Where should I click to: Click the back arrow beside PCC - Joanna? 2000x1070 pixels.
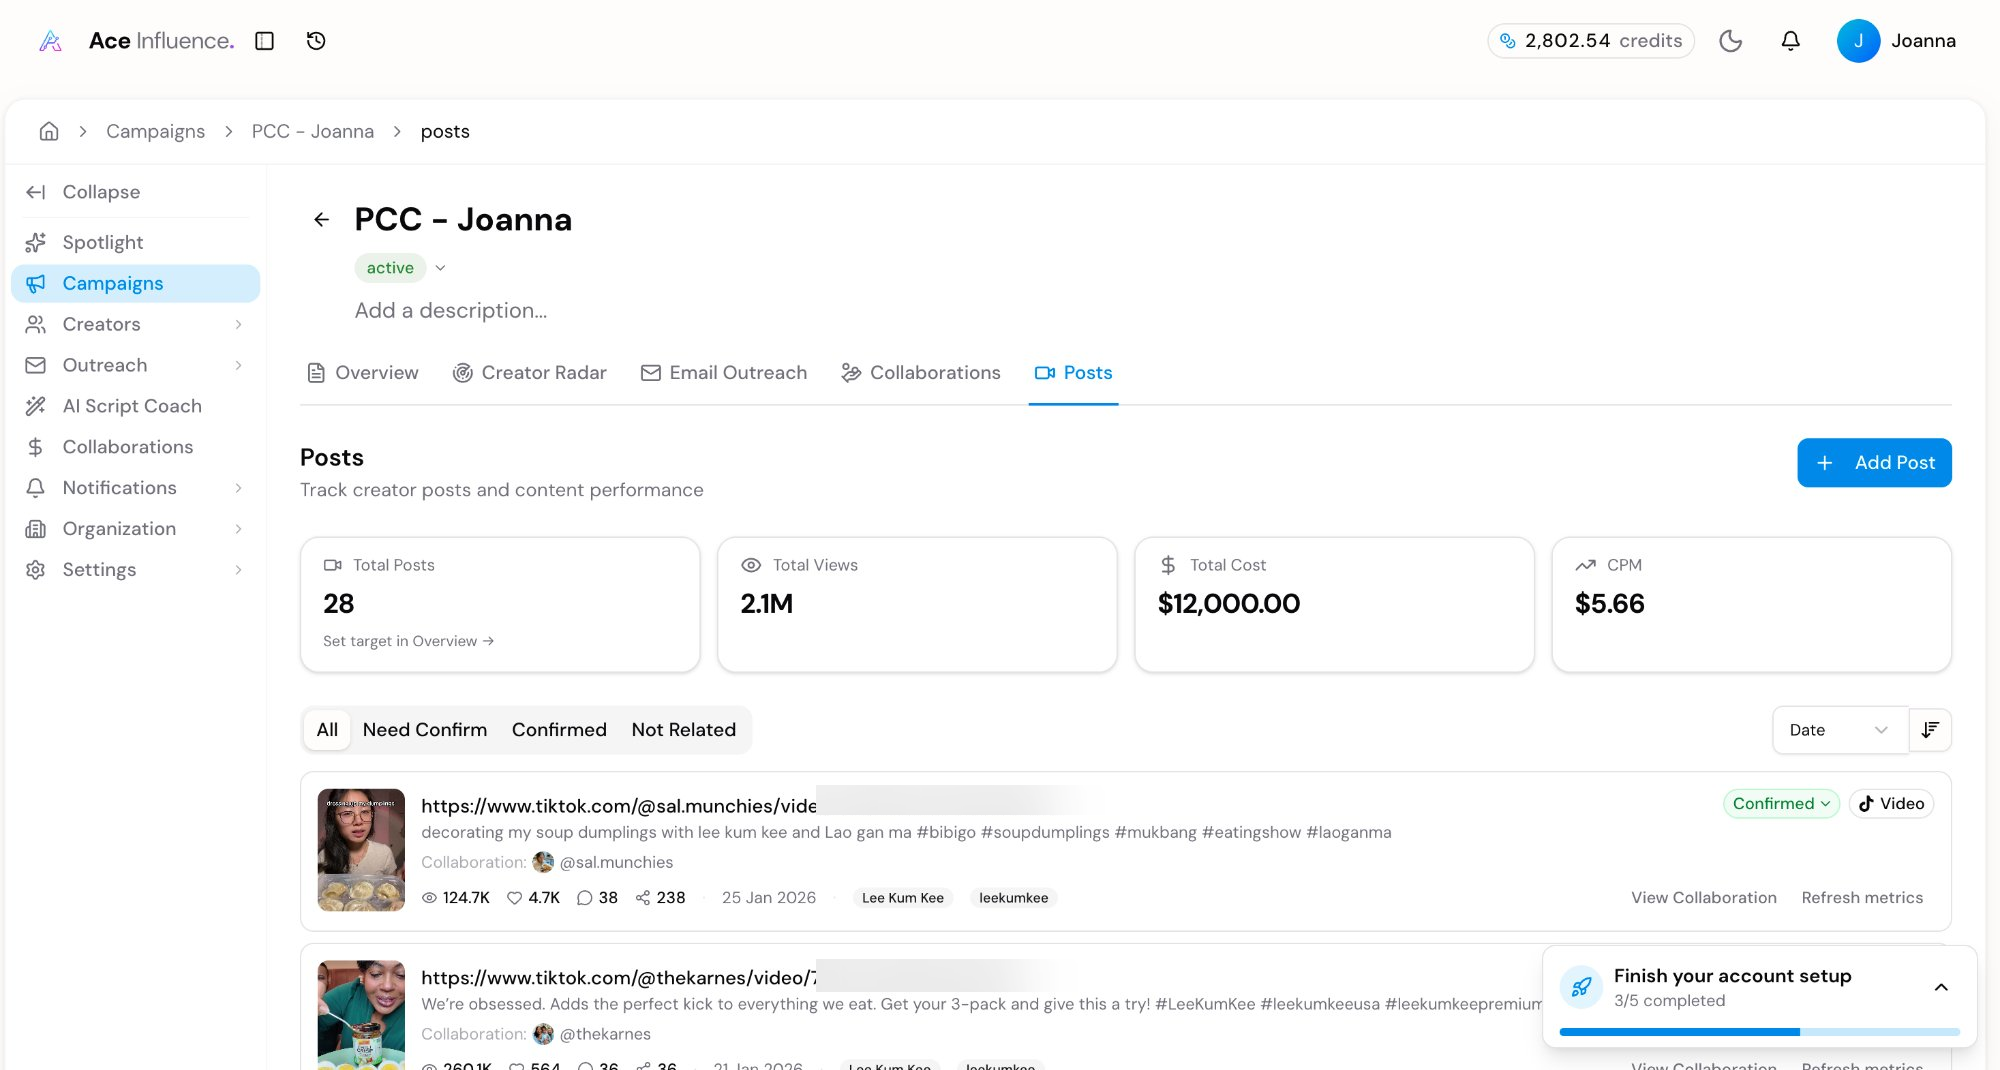pyautogui.click(x=321, y=220)
